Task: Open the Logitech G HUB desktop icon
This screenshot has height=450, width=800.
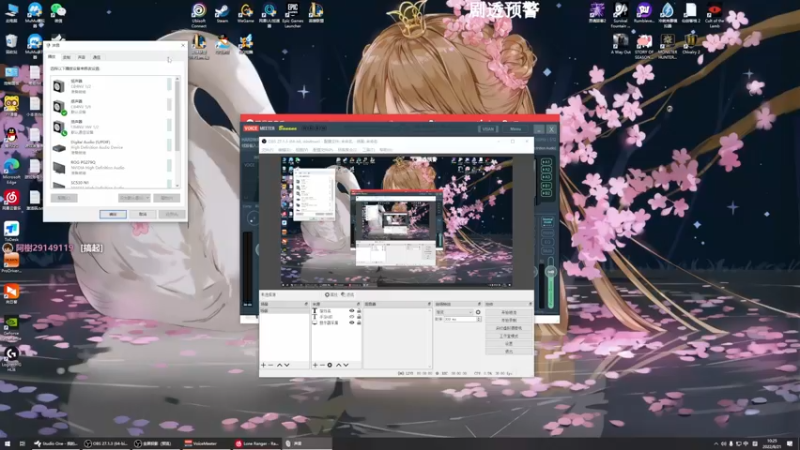Action: tap(11, 358)
